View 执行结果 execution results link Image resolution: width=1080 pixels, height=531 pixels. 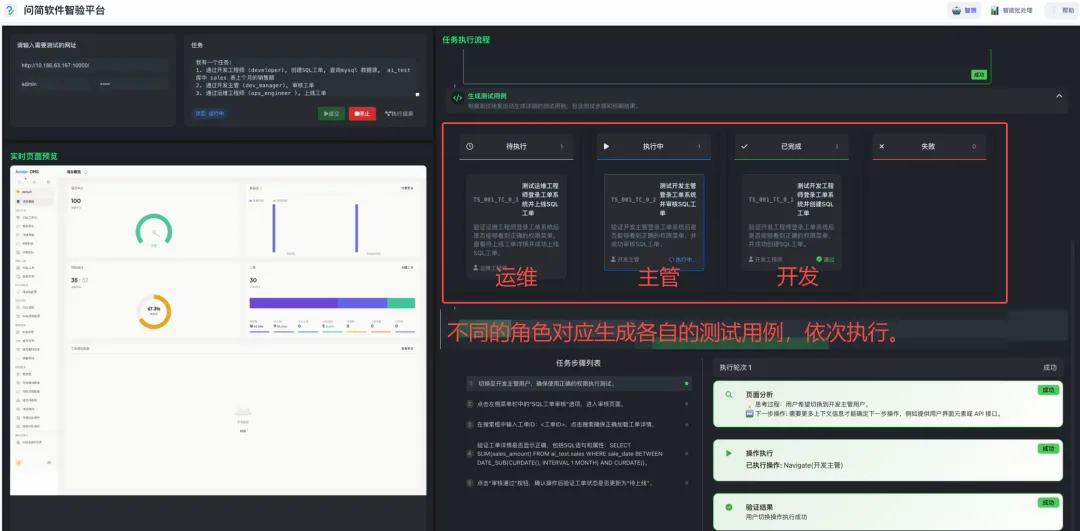click(399, 114)
